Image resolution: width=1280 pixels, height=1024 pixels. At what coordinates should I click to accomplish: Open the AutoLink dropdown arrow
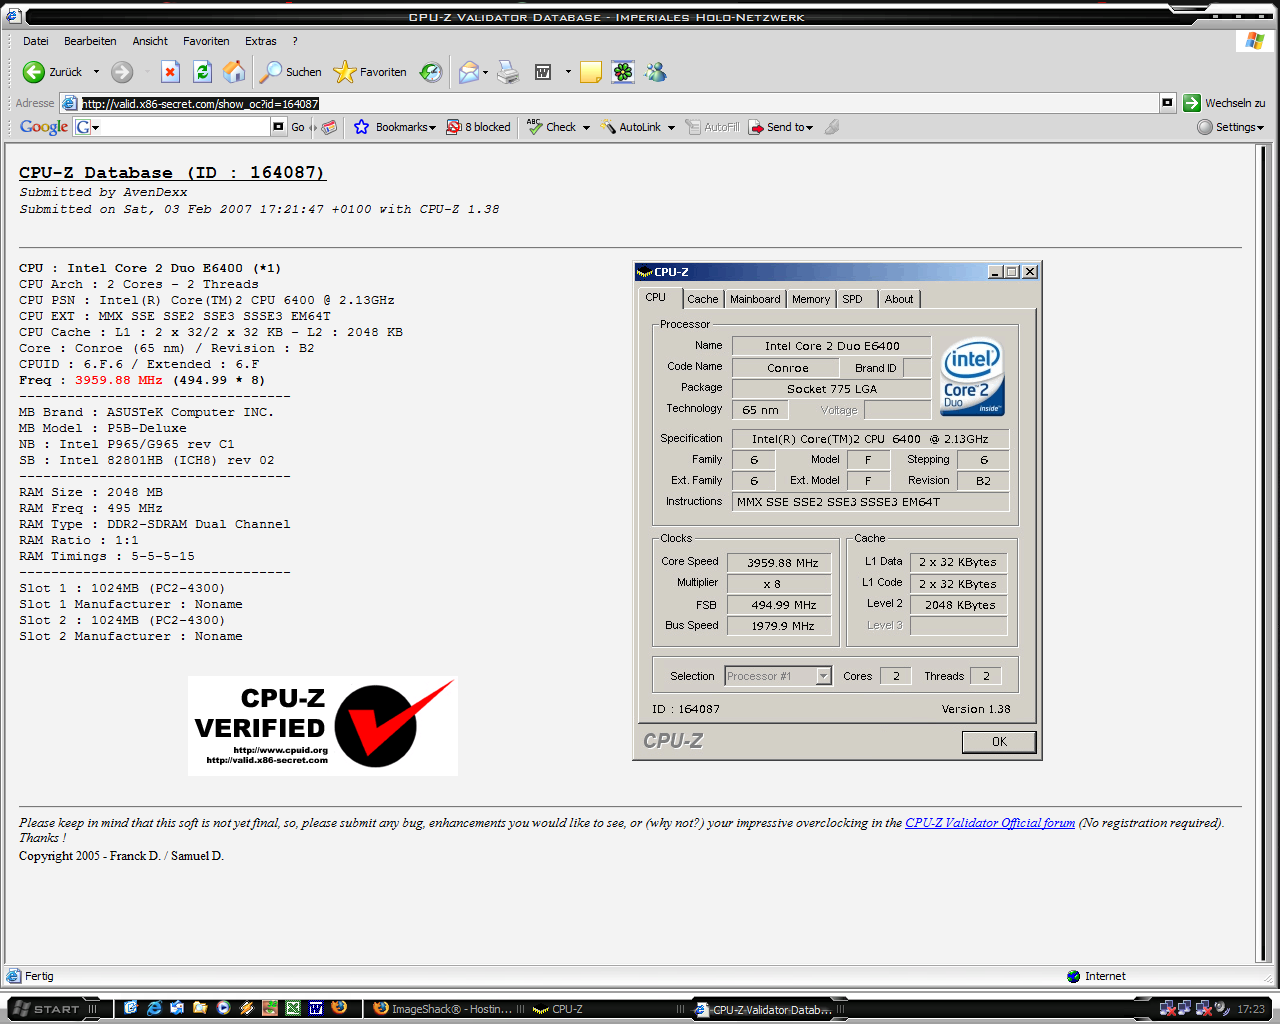tap(671, 127)
